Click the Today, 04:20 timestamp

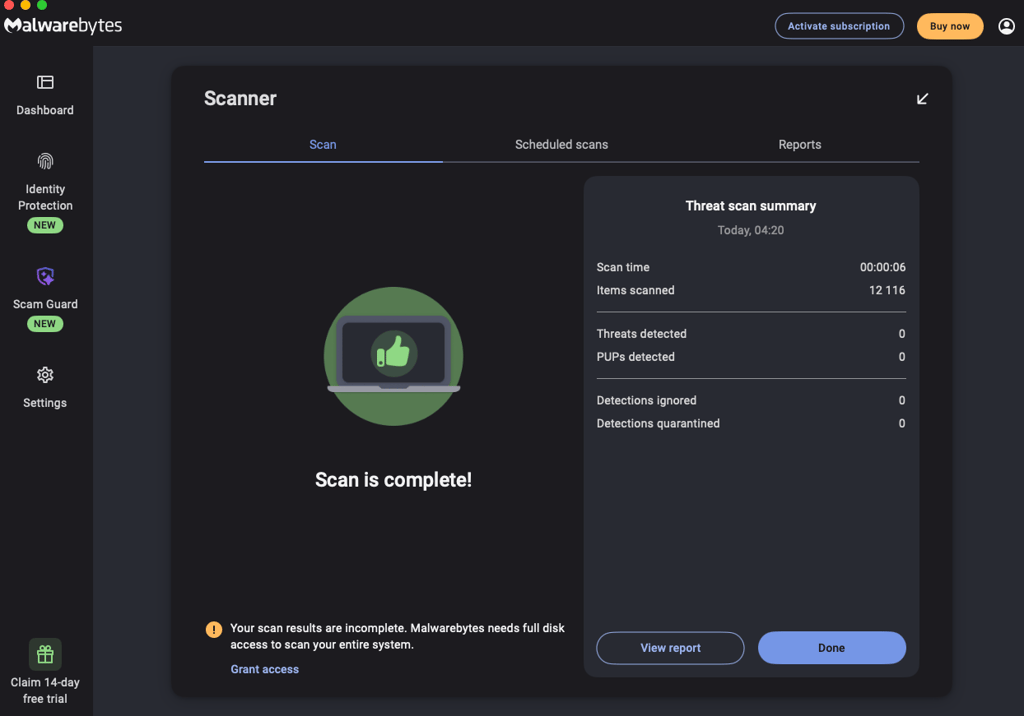pyautogui.click(x=751, y=230)
